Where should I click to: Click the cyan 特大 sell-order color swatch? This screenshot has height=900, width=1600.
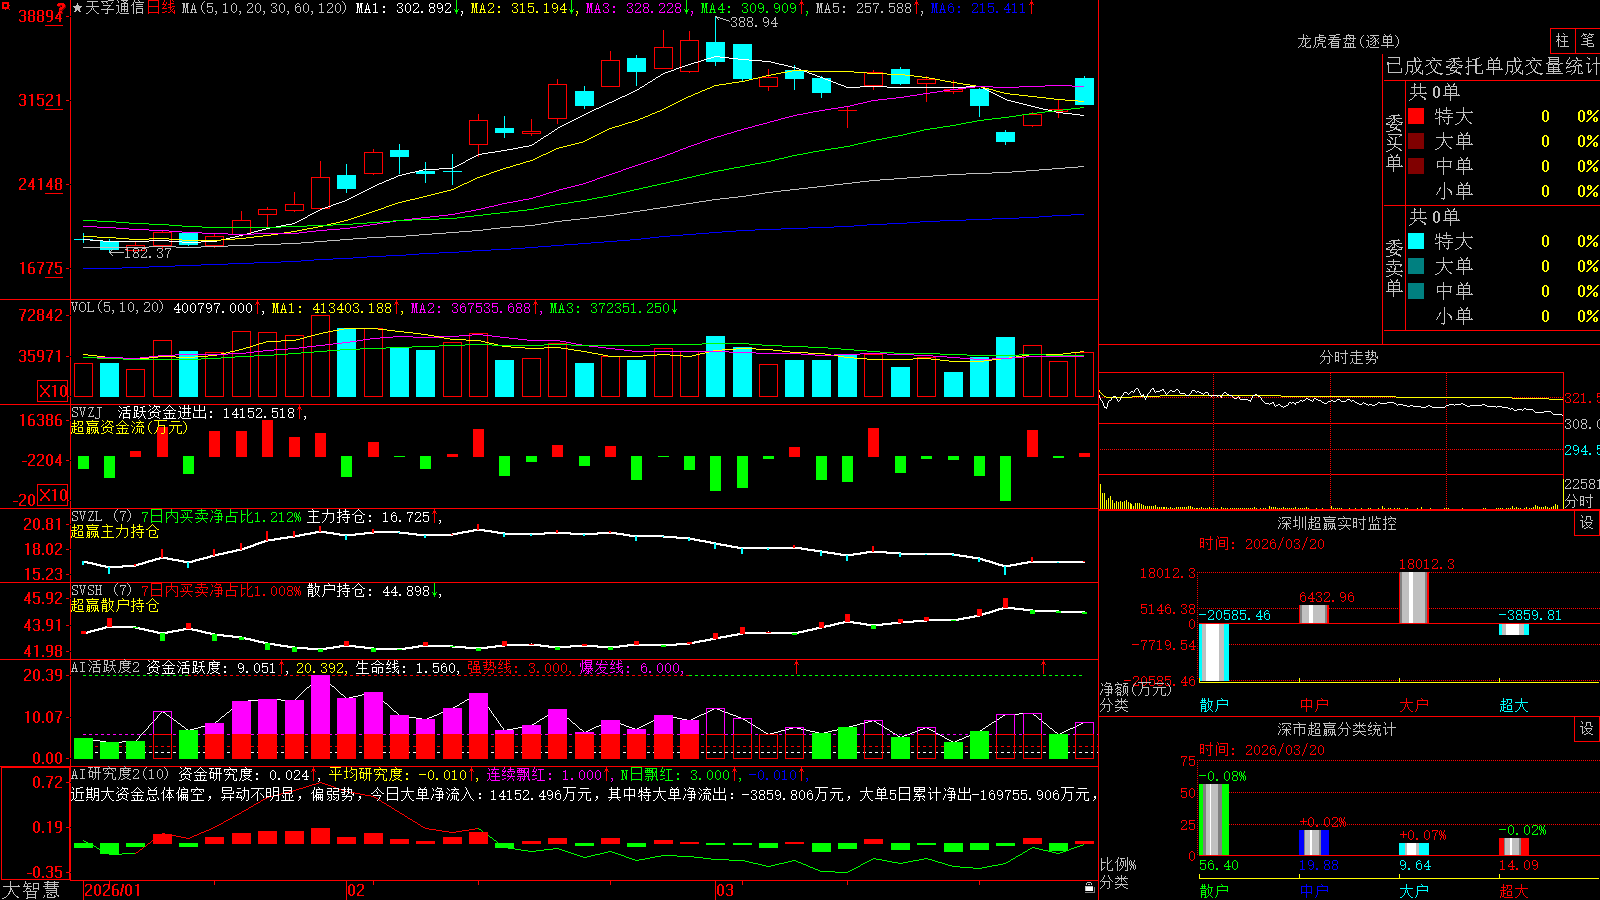coord(1416,241)
